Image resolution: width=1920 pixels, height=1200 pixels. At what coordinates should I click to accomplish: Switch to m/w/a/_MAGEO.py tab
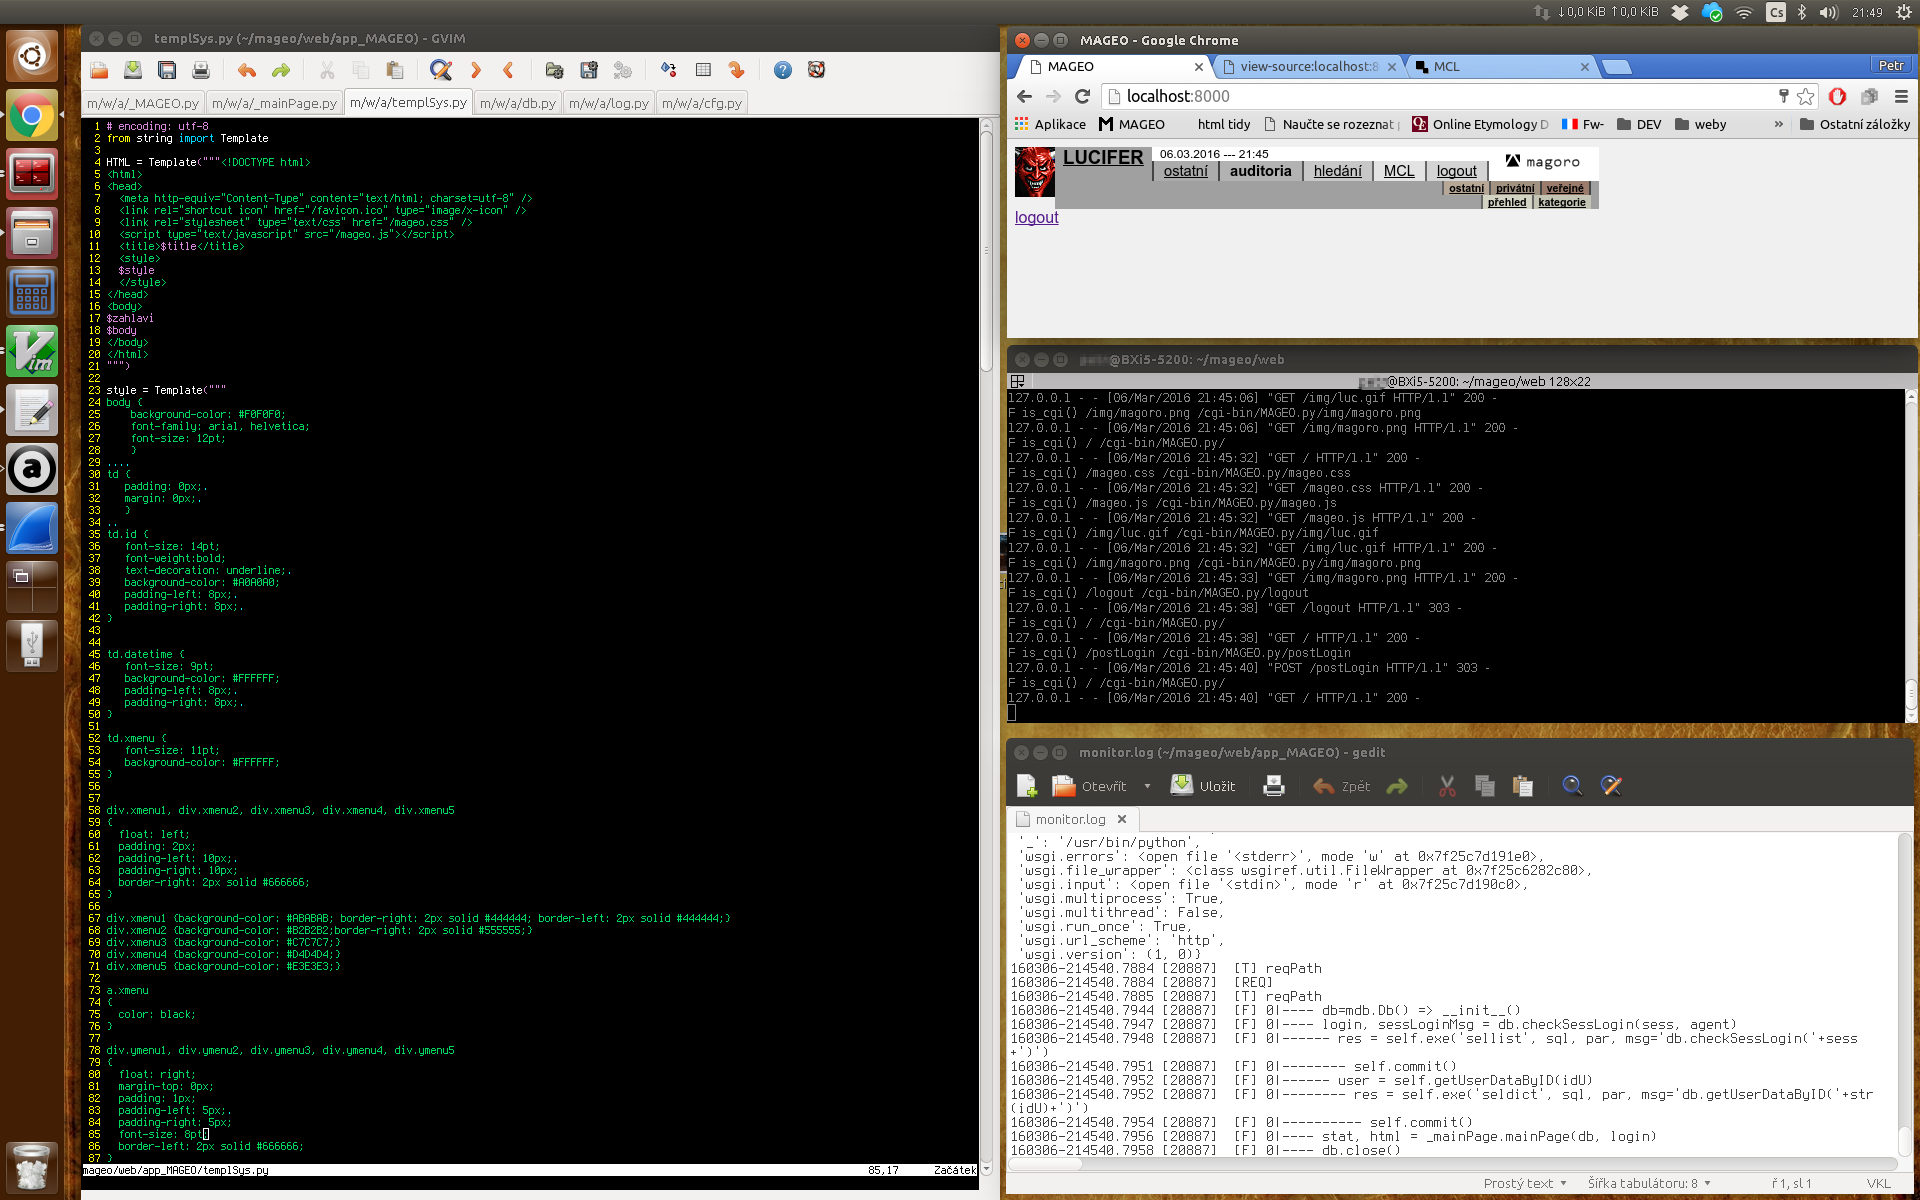click(x=143, y=103)
